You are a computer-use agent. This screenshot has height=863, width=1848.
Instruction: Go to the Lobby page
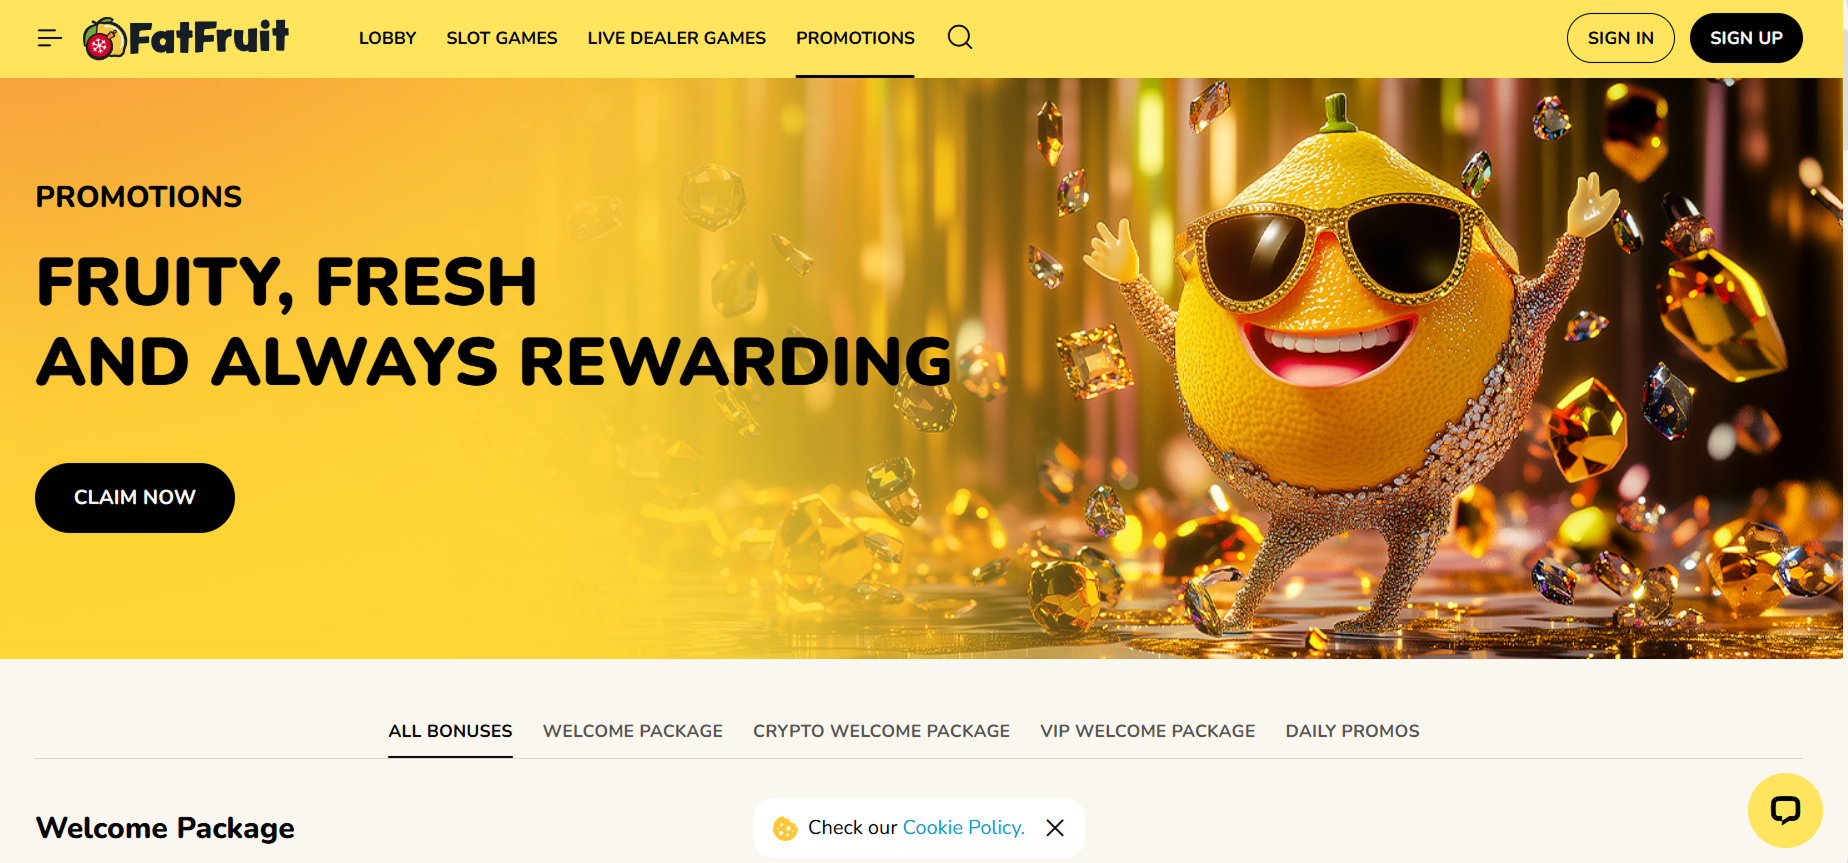387,38
